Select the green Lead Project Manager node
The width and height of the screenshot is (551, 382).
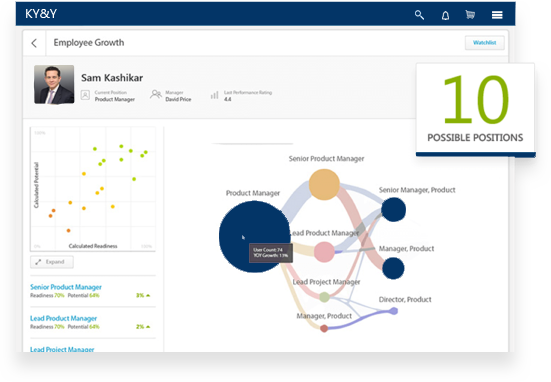[324, 297]
